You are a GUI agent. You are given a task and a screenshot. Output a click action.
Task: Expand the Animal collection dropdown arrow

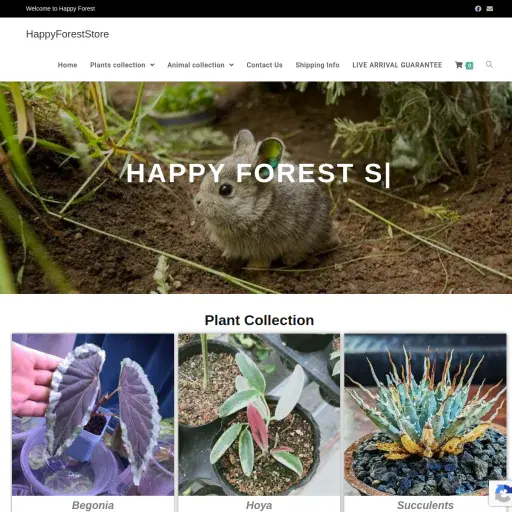pyautogui.click(x=231, y=65)
